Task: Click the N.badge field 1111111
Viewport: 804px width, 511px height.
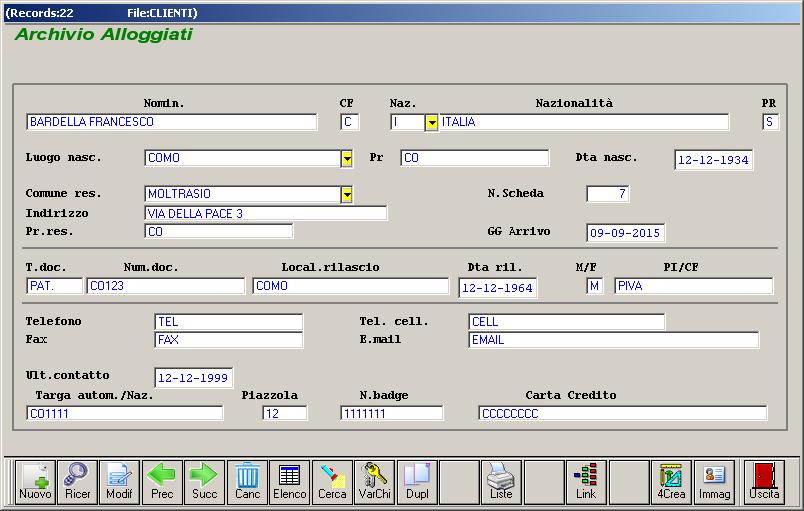Action: tap(392, 413)
